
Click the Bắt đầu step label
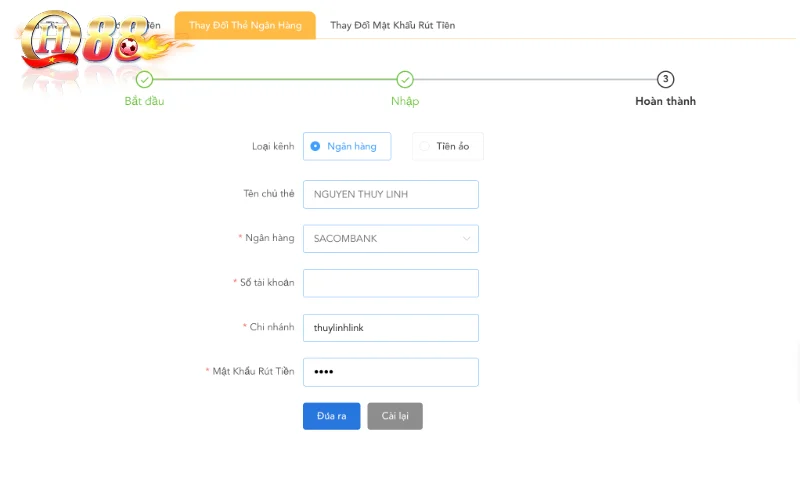coord(144,101)
